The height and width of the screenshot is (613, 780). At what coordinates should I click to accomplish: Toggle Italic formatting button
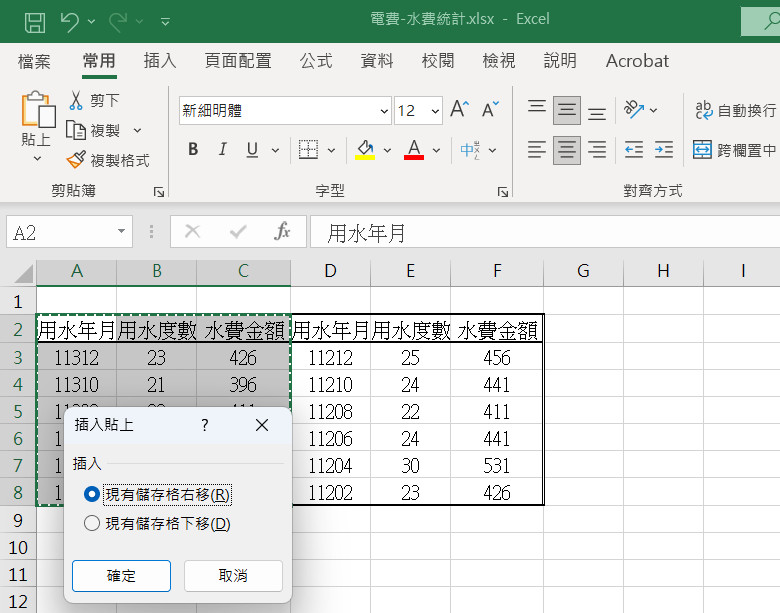point(222,150)
